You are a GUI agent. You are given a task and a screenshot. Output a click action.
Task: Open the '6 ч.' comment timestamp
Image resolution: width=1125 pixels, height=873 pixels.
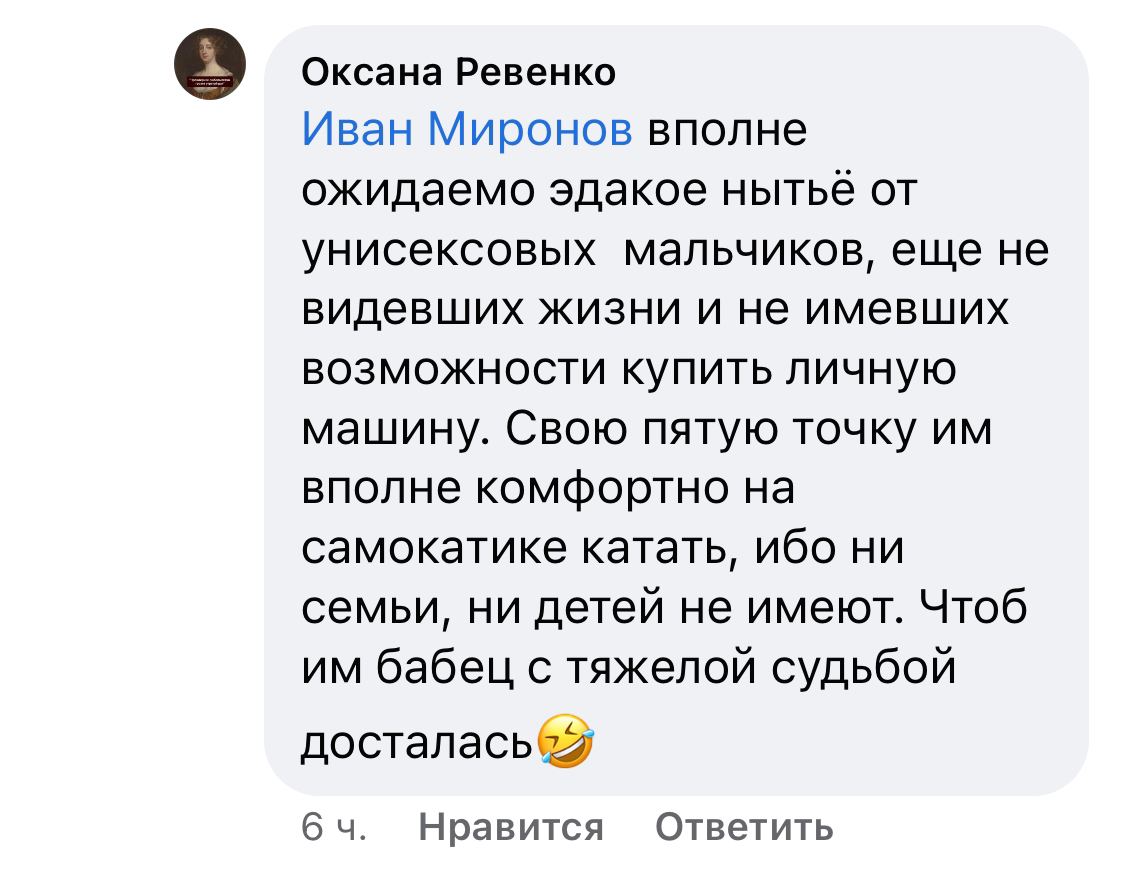(332, 827)
